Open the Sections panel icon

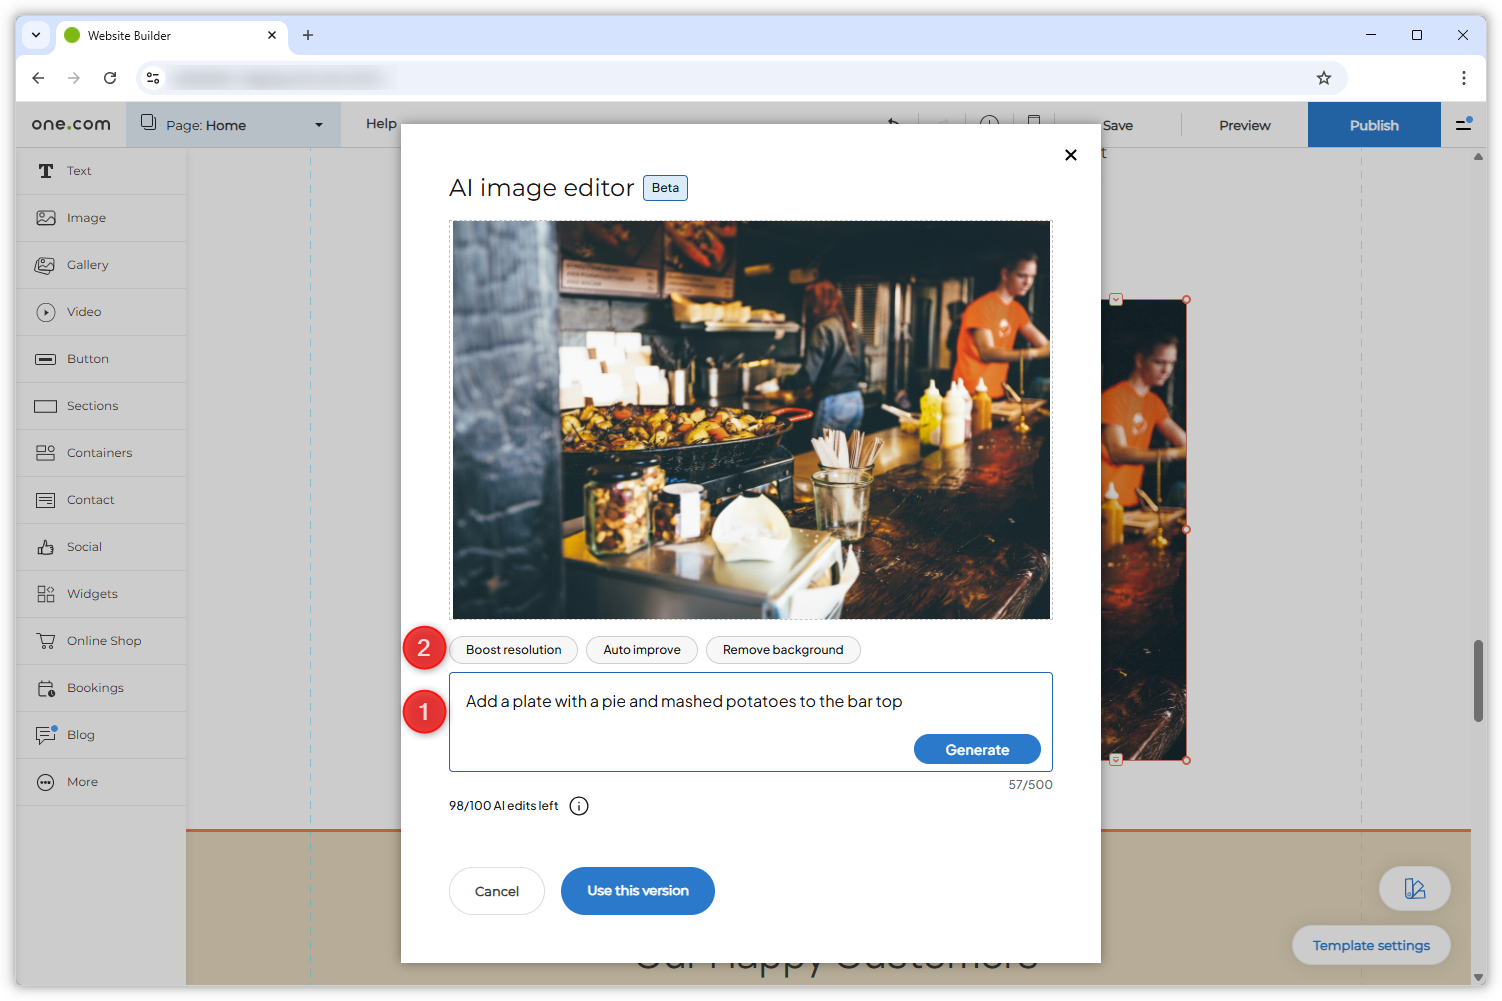tap(46, 405)
